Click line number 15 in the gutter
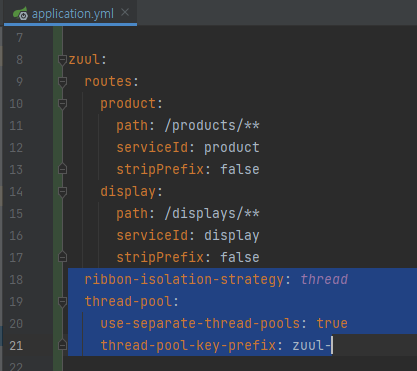 16,214
